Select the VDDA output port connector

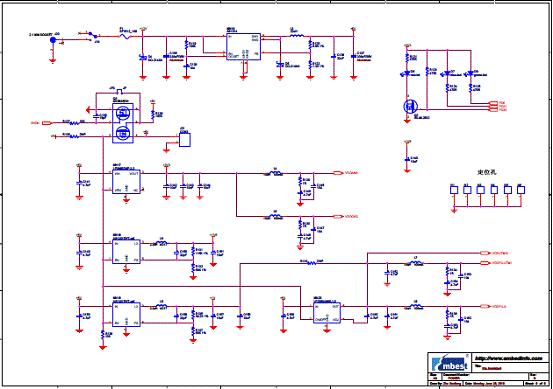[339, 173]
